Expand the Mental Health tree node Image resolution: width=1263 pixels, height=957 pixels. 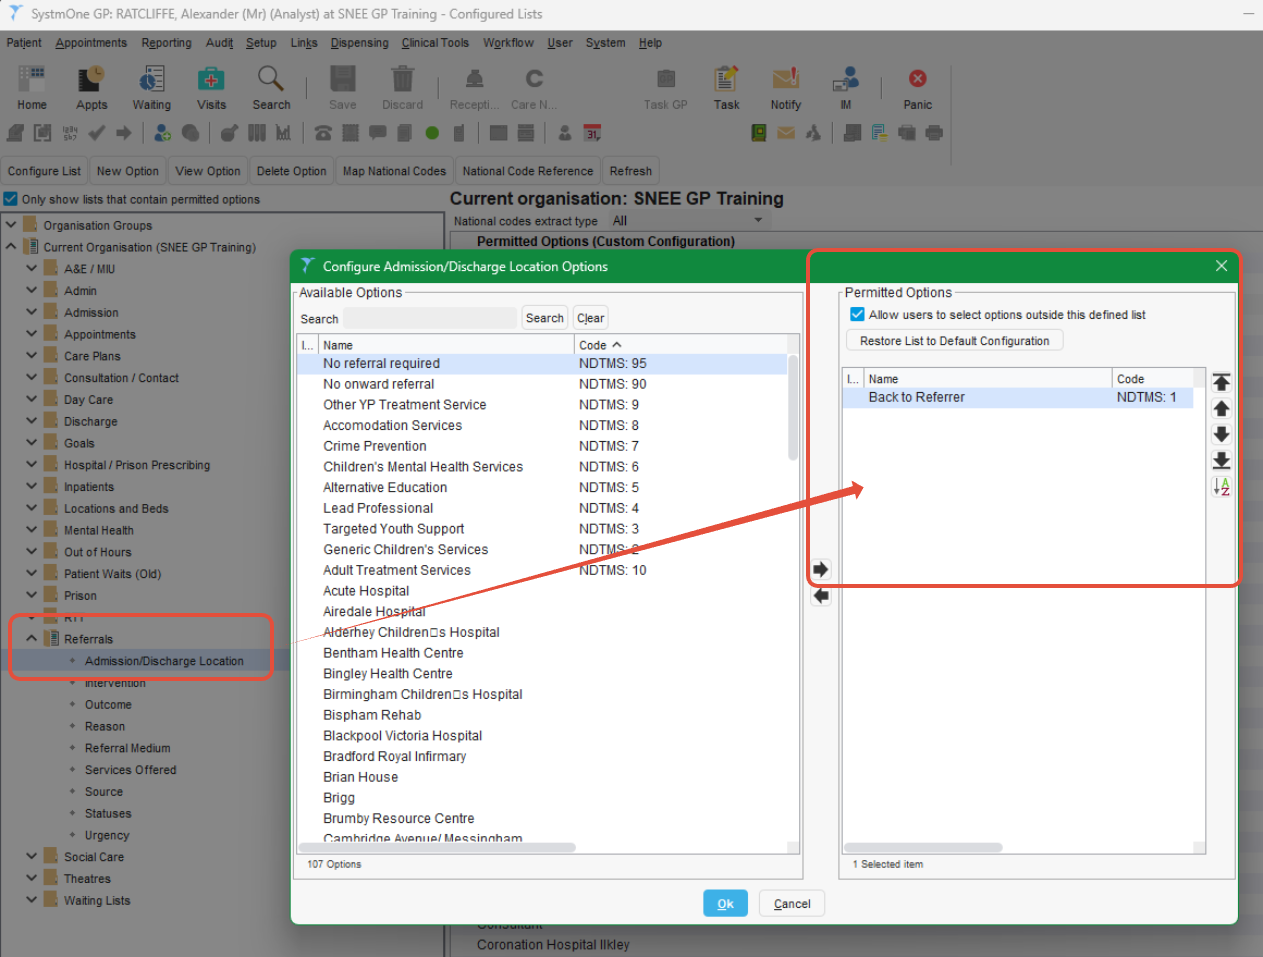point(32,530)
